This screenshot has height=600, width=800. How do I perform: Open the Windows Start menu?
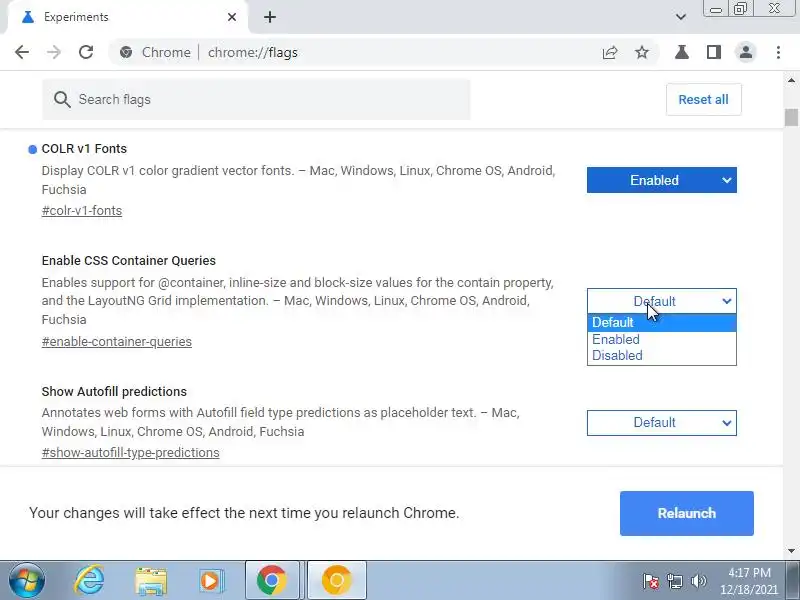click(x=27, y=580)
